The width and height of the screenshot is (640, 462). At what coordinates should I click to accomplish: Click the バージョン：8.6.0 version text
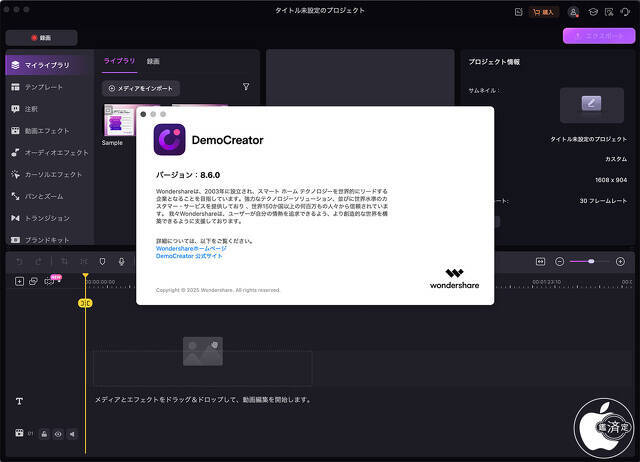188,175
